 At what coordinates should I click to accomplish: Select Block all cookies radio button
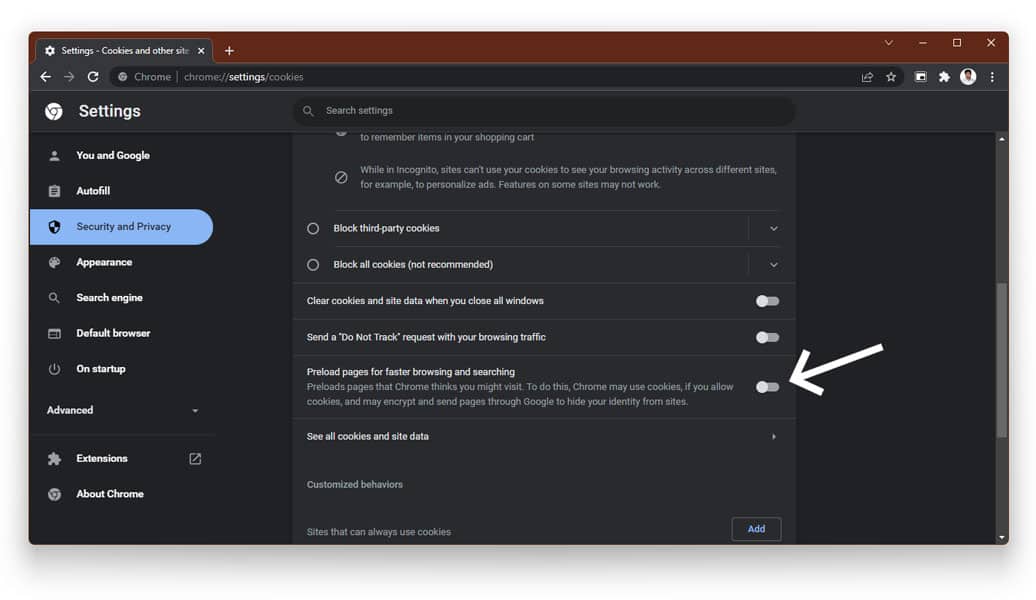tap(313, 264)
